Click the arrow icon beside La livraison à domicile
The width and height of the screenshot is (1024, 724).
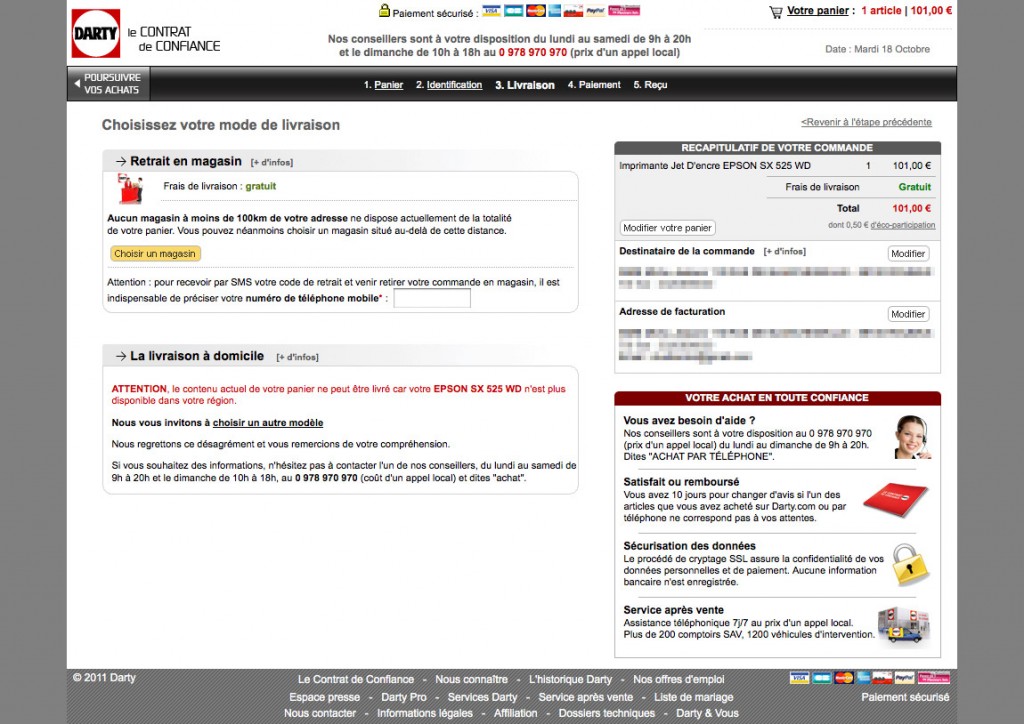121,356
